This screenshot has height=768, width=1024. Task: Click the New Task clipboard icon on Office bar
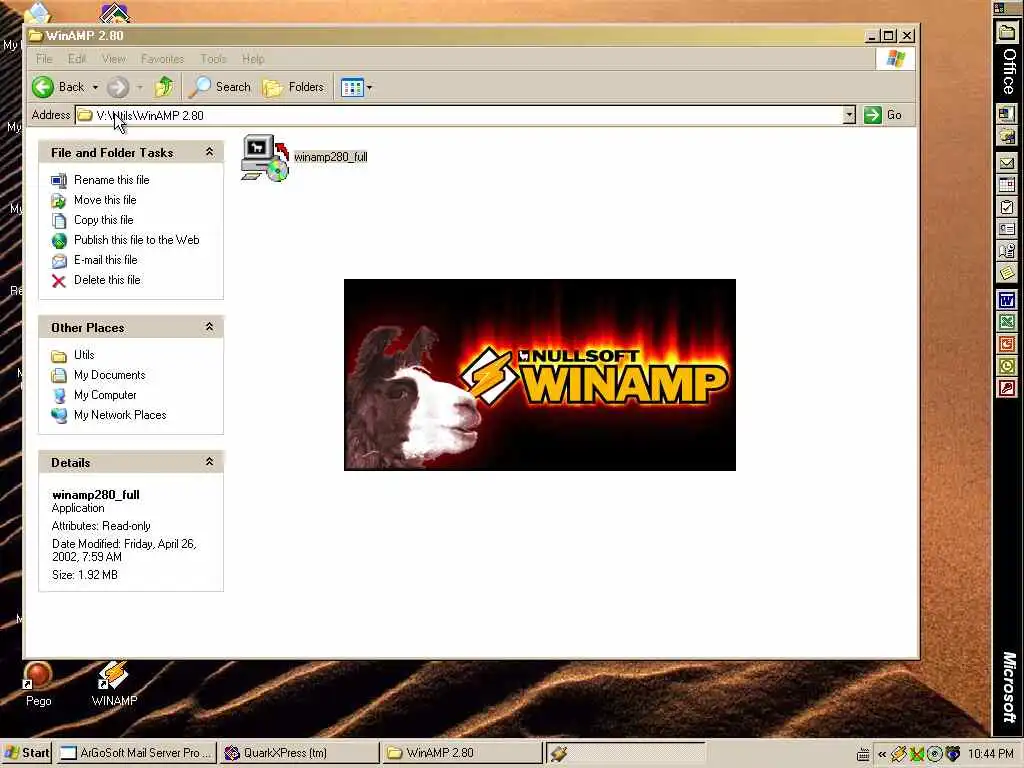[1006, 207]
